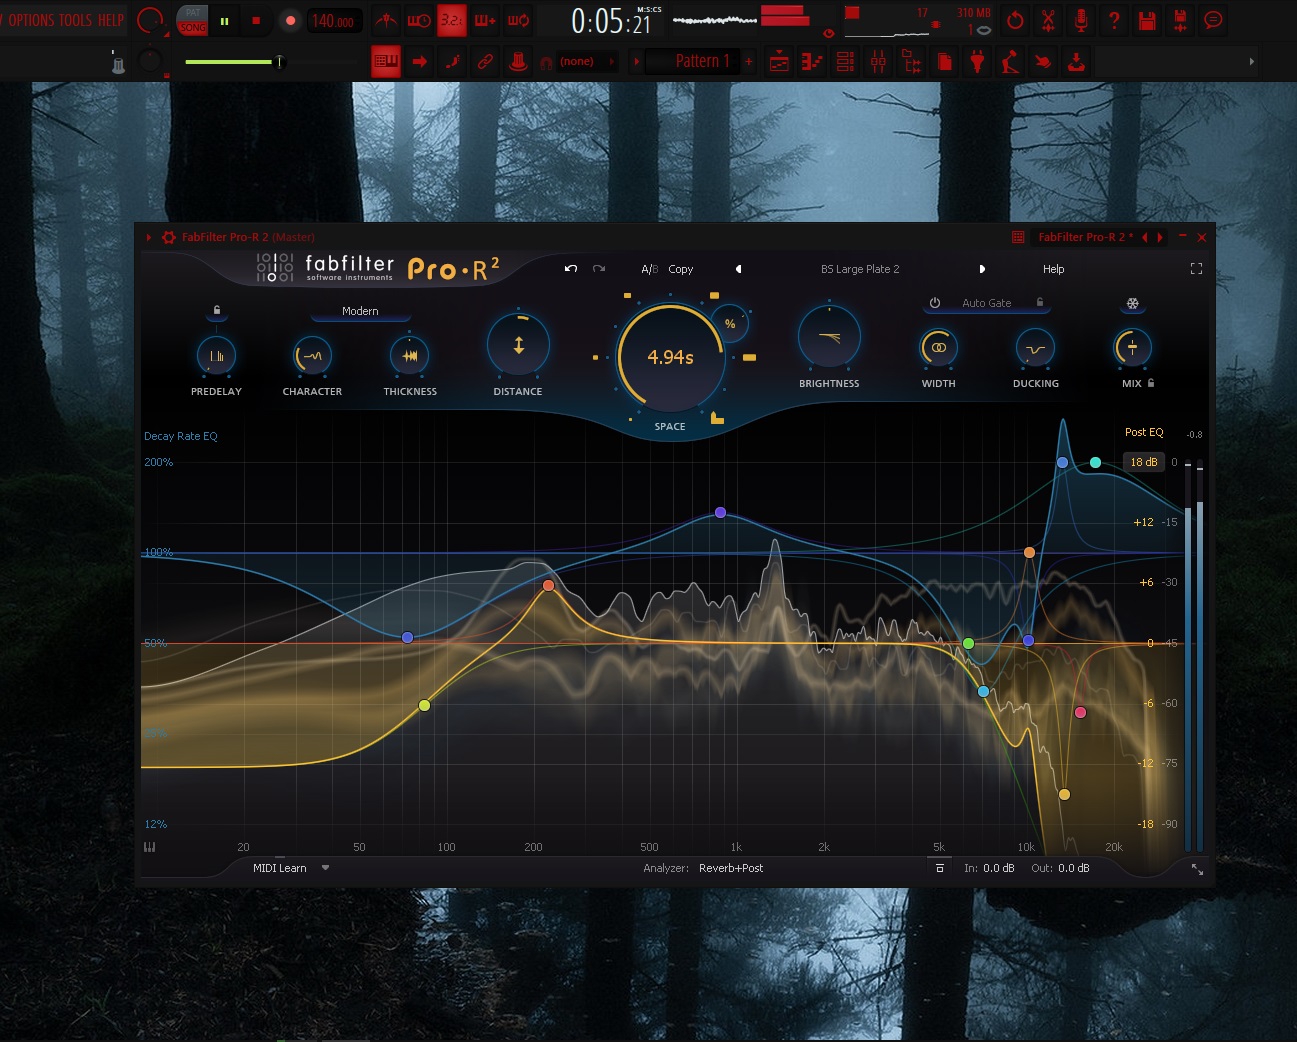Click the download tray icon in second toolbar row
Viewport: 1297px width, 1042px height.
1076,62
